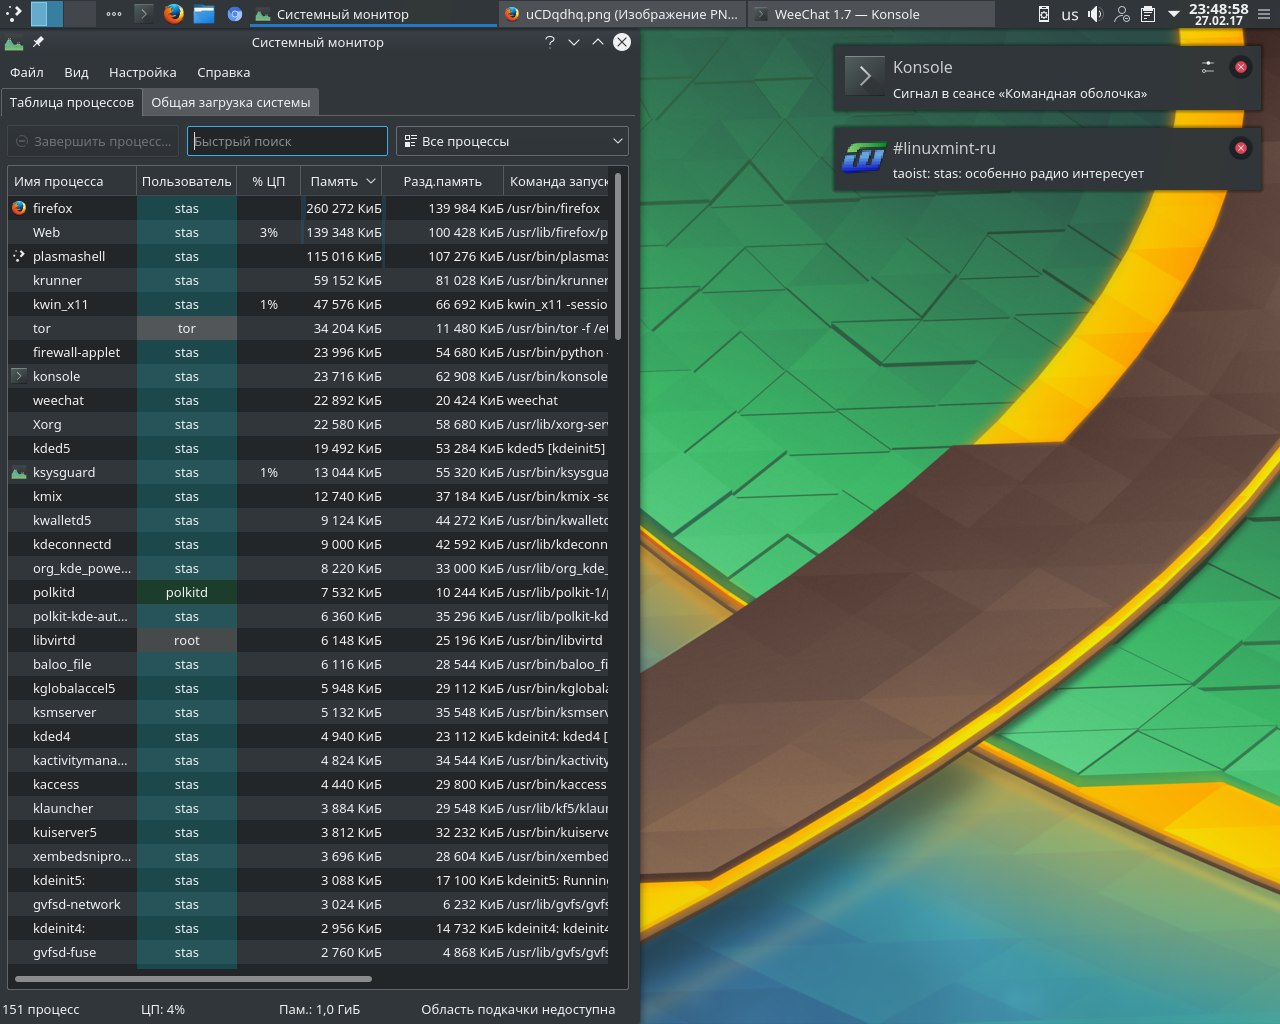Open the Вид menu
This screenshot has width=1280, height=1024.
pyautogui.click(x=76, y=72)
